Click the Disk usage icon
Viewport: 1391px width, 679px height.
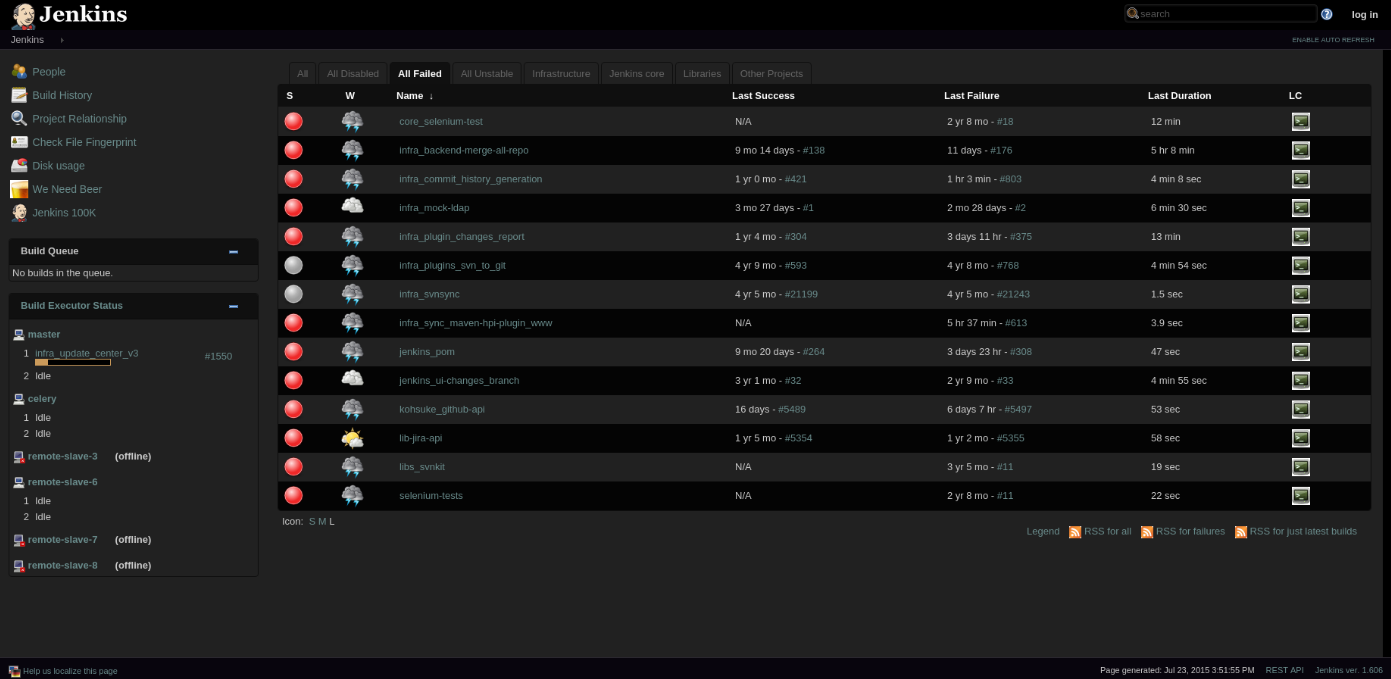[19, 165]
